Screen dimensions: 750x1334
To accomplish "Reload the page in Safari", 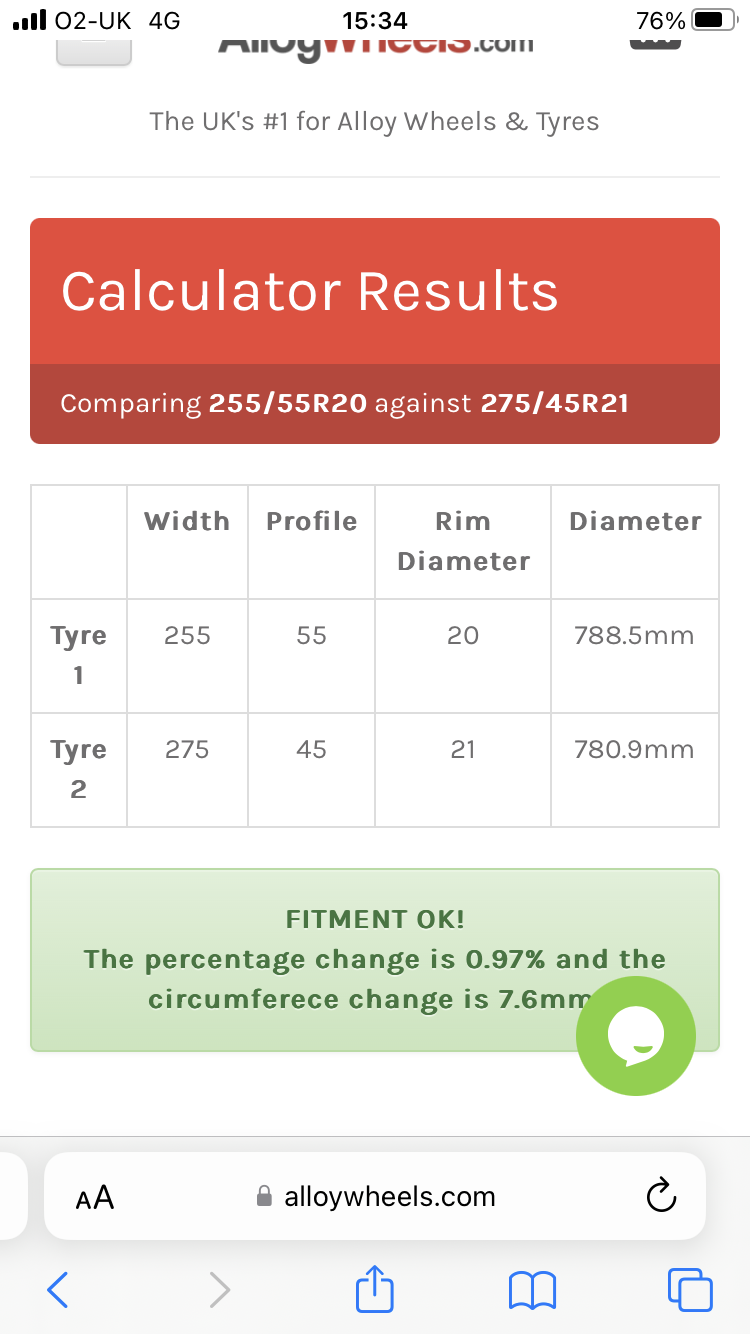I will [661, 1196].
